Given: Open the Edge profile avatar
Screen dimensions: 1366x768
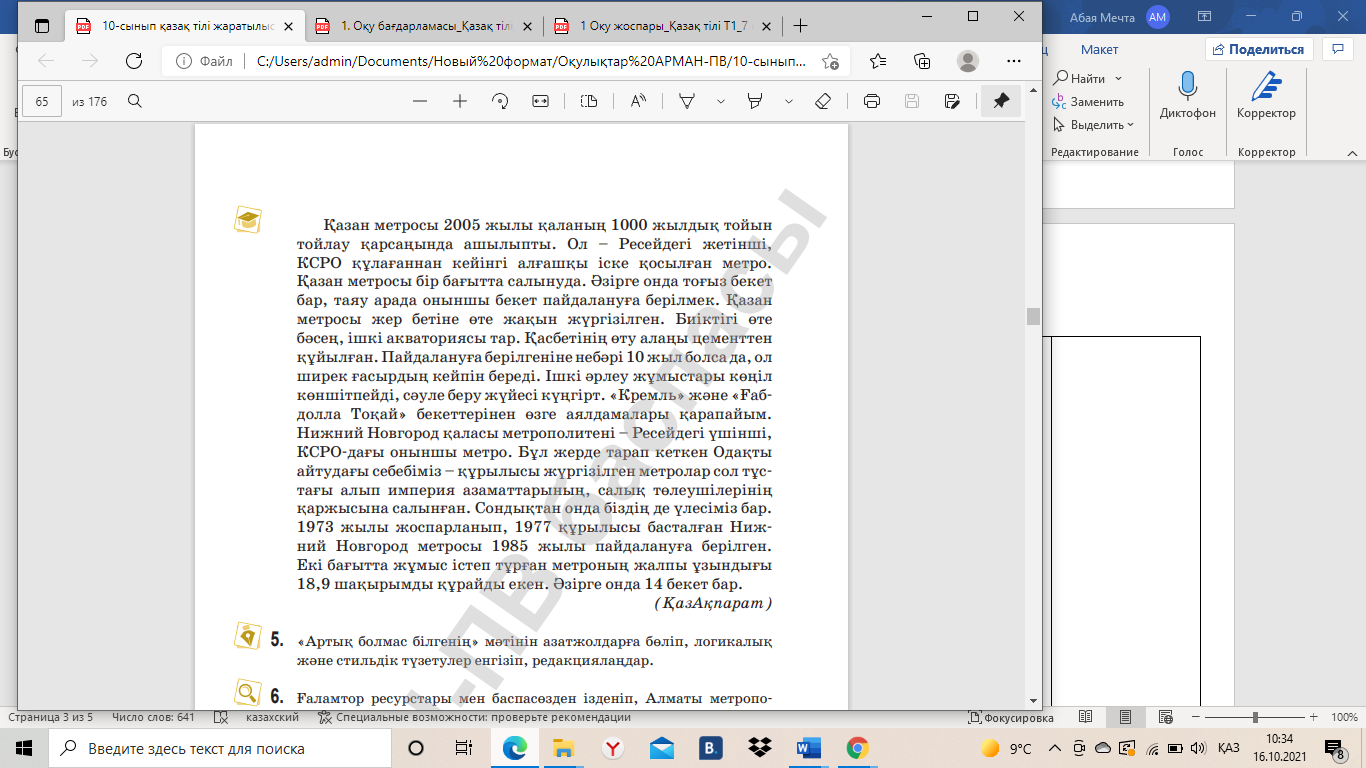Looking at the screenshot, I should [x=967, y=61].
